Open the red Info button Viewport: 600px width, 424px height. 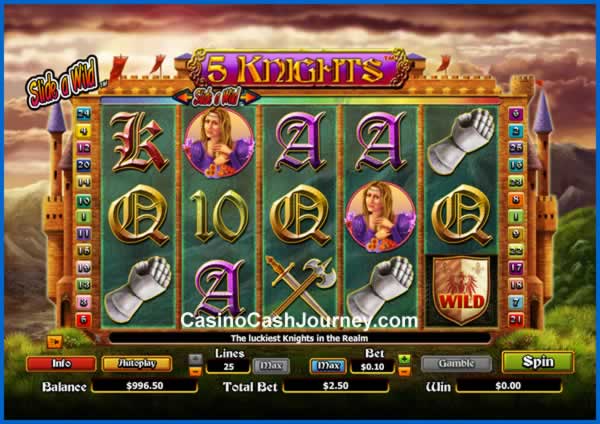61,364
